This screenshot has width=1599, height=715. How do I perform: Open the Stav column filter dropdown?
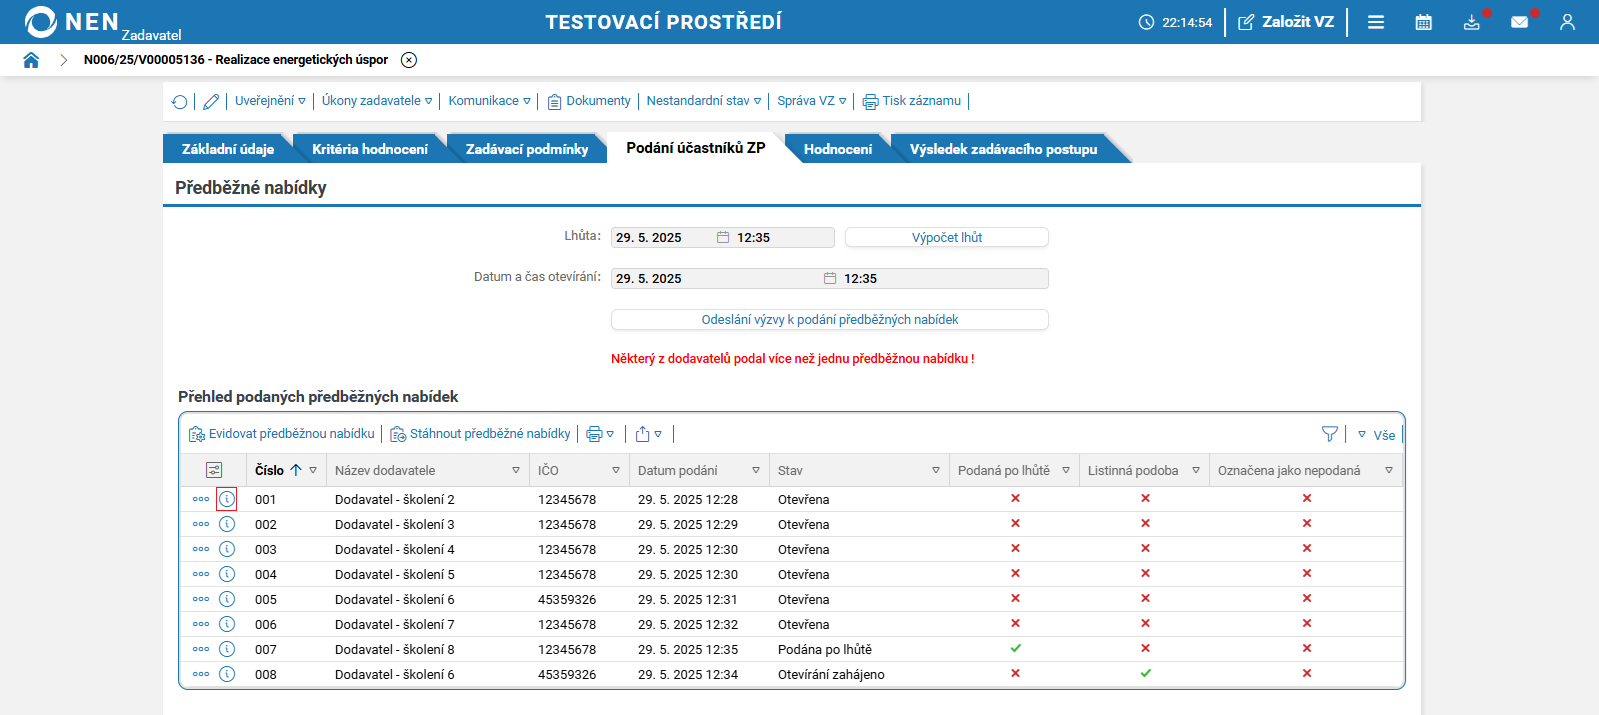pyautogui.click(x=936, y=470)
